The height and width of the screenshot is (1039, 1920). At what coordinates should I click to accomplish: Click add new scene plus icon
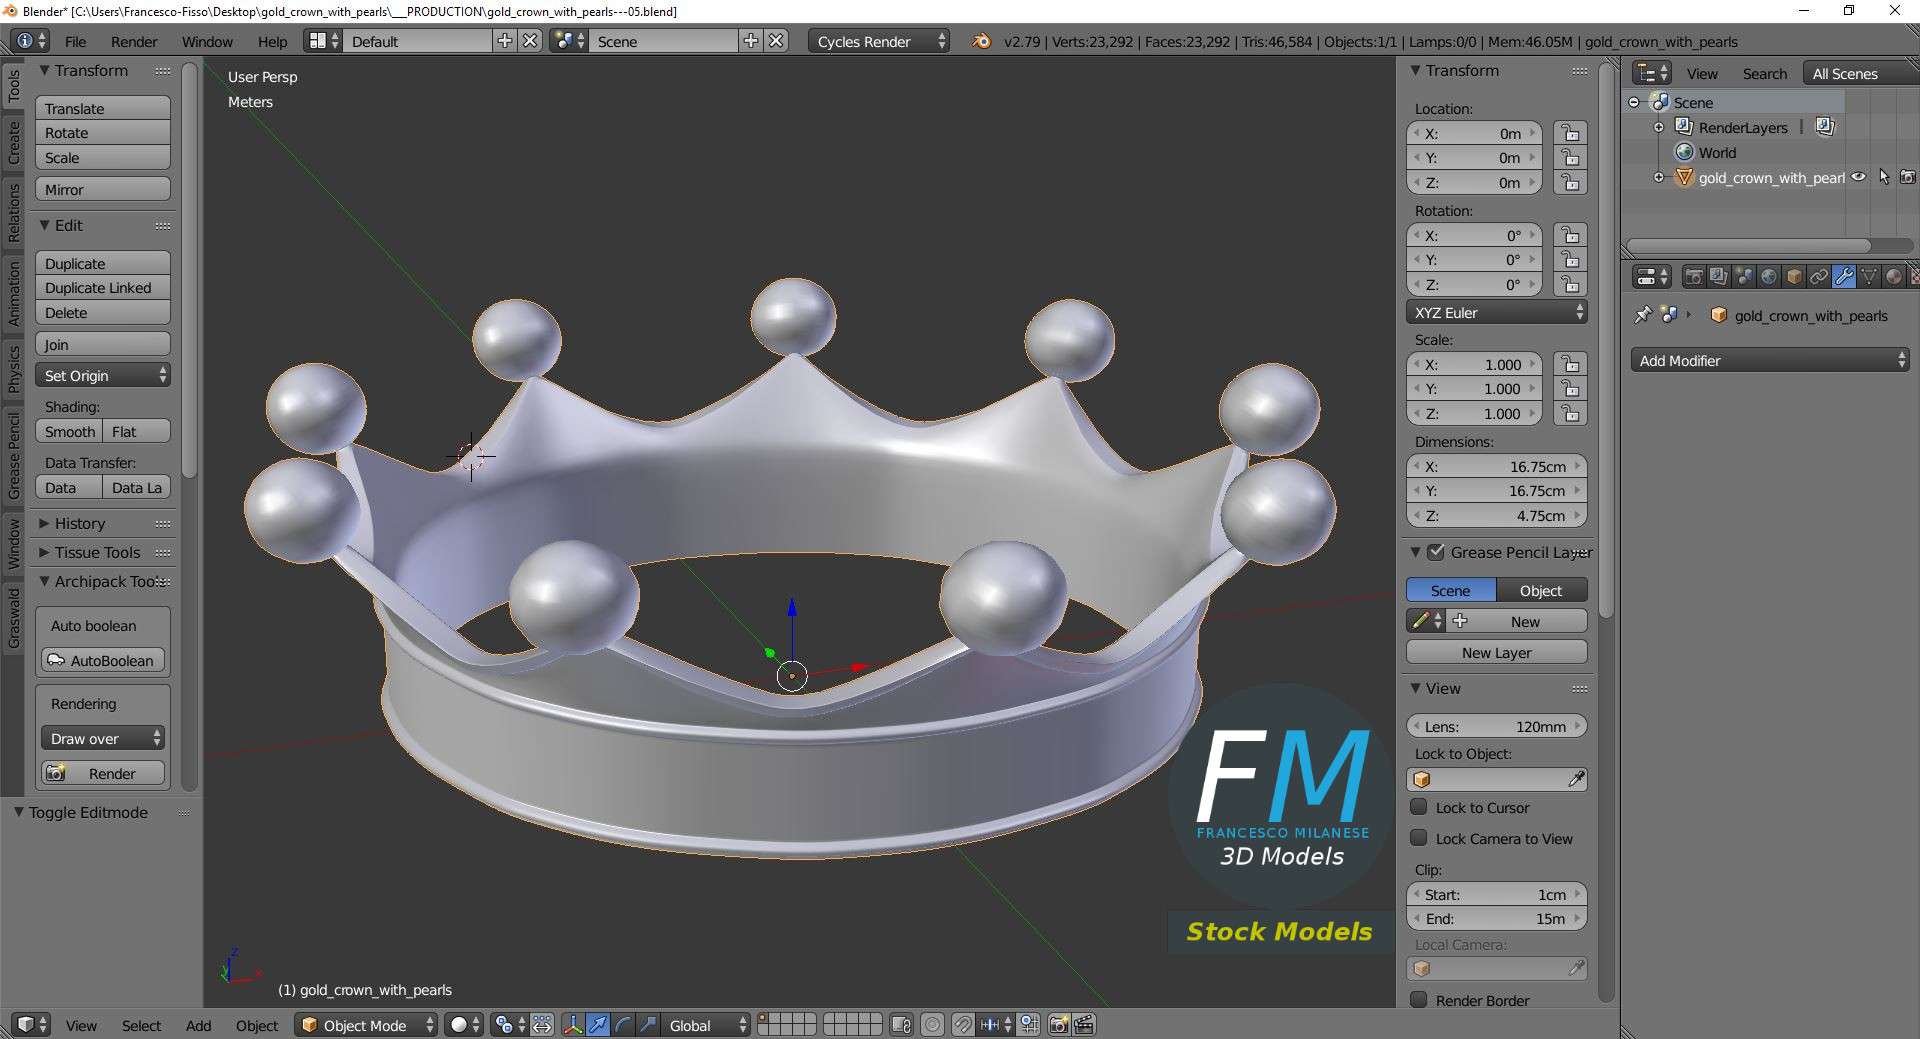[751, 41]
